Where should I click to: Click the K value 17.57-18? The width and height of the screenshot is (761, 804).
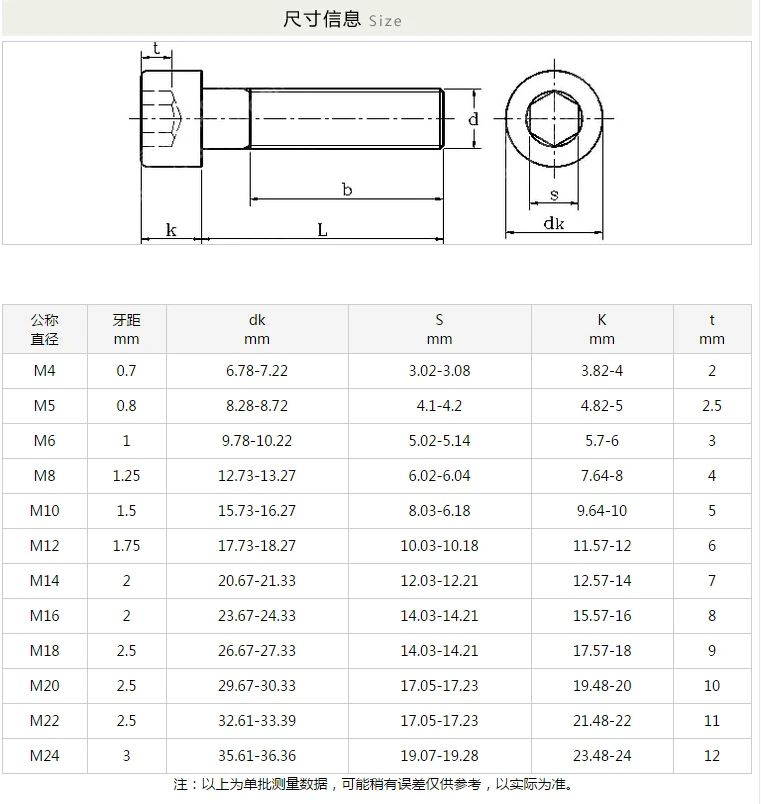pos(602,651)
